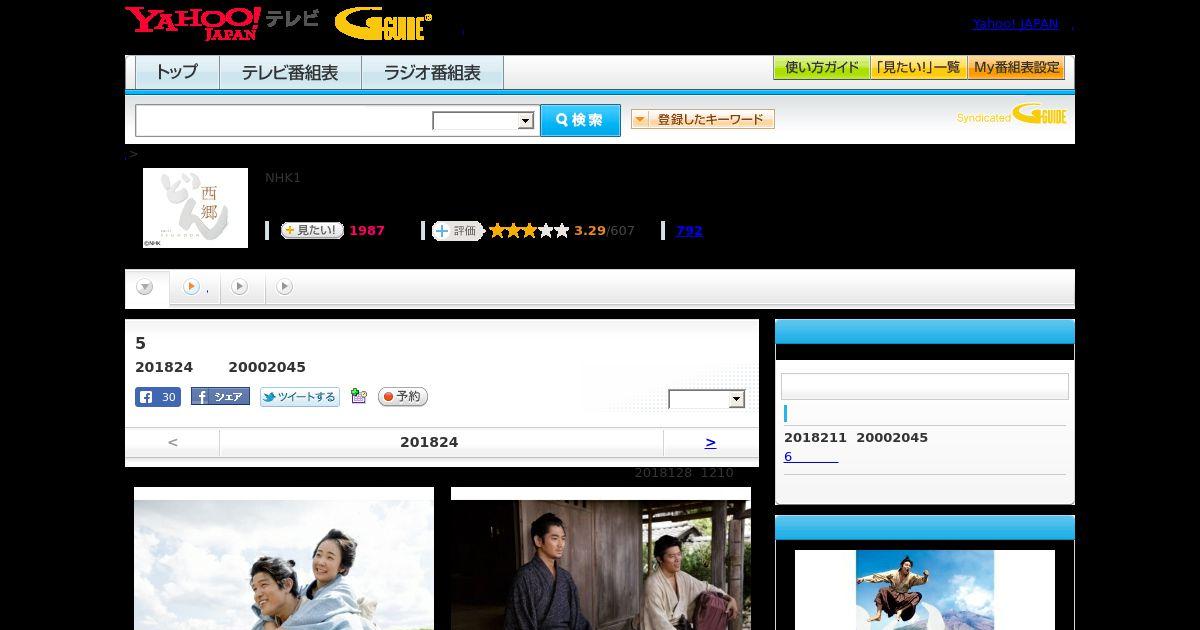The height and width of the screenshot is (630, 1200).
Task: Select the tab with the orange play icon
Action: (x=195, y=287)
